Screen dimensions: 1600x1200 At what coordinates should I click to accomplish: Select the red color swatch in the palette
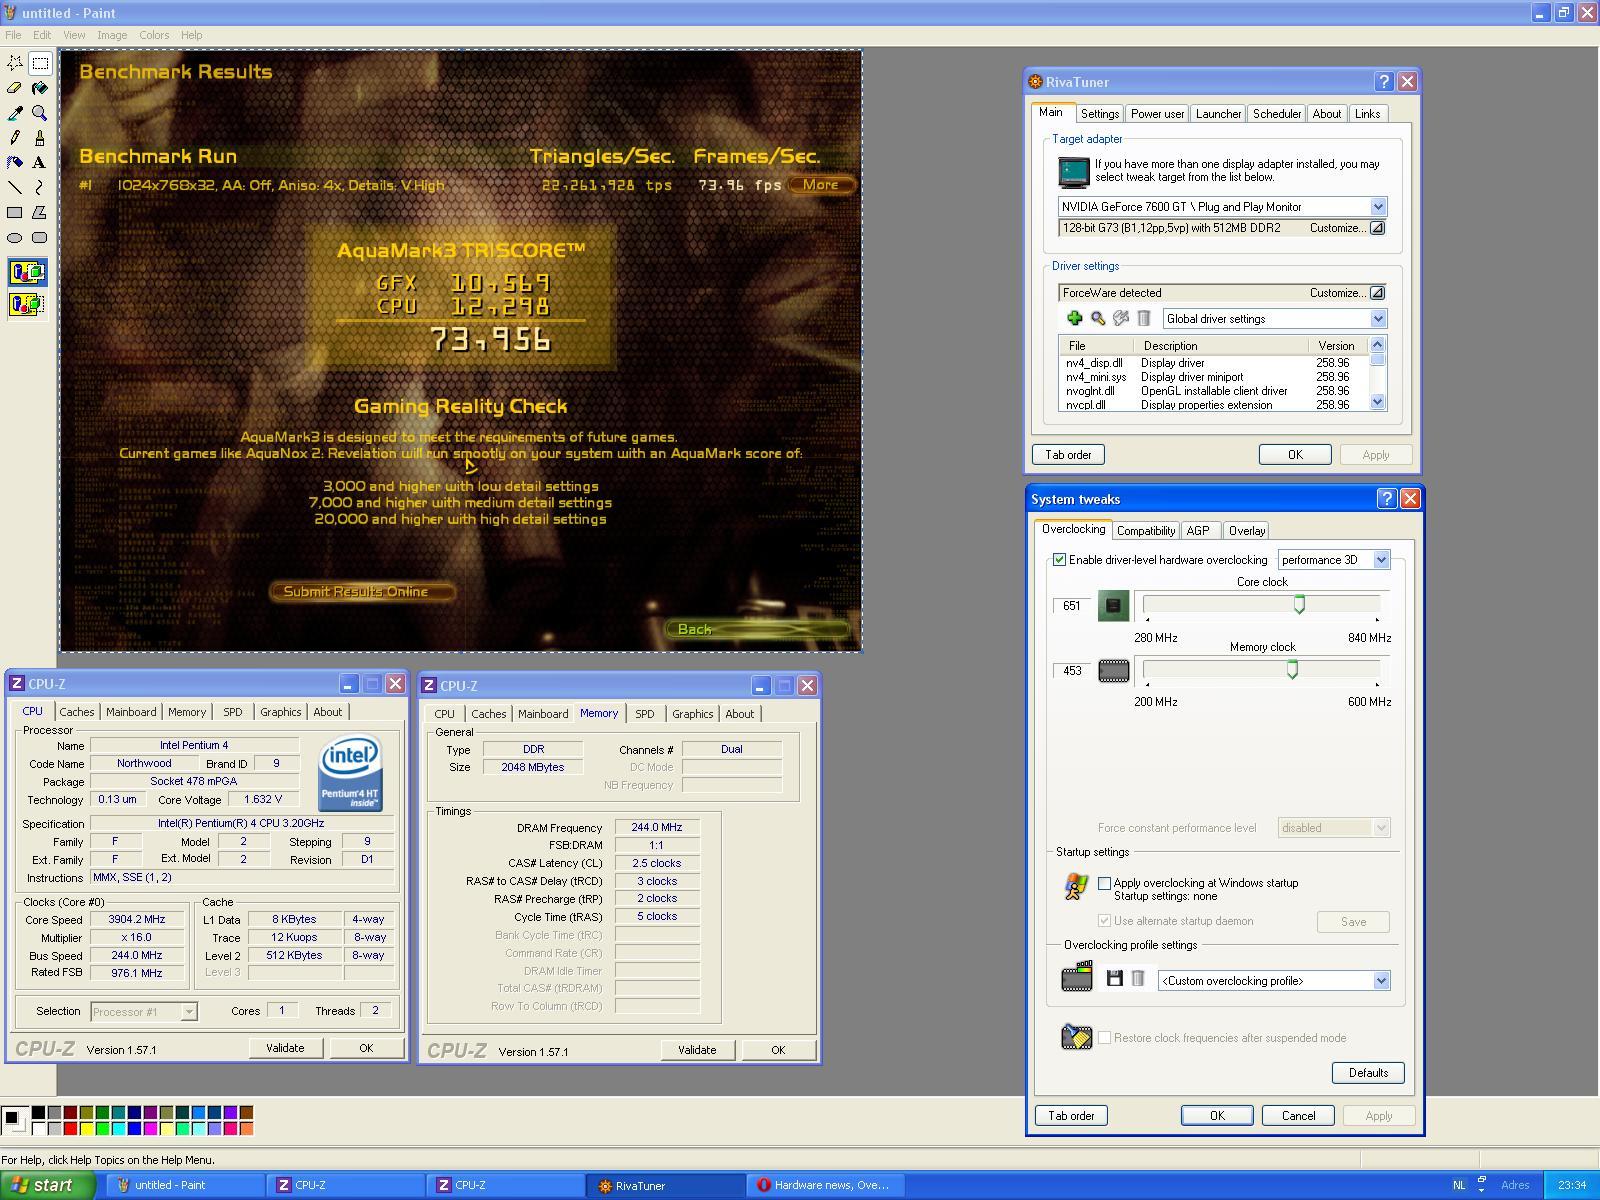coord(70,1129)
